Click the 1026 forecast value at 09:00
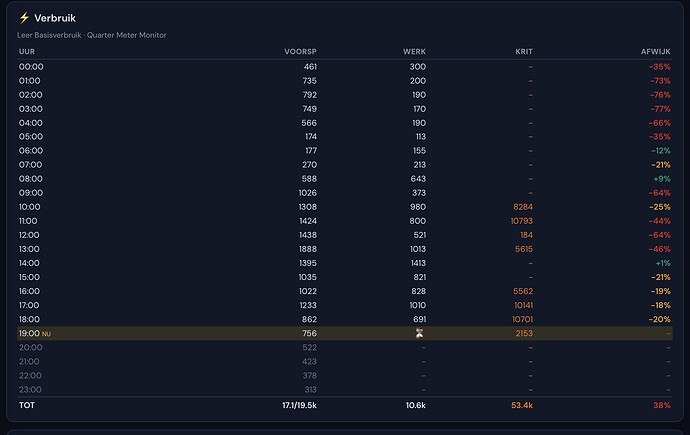The width and height of the screenshot is (690, 435). (308, 193)
